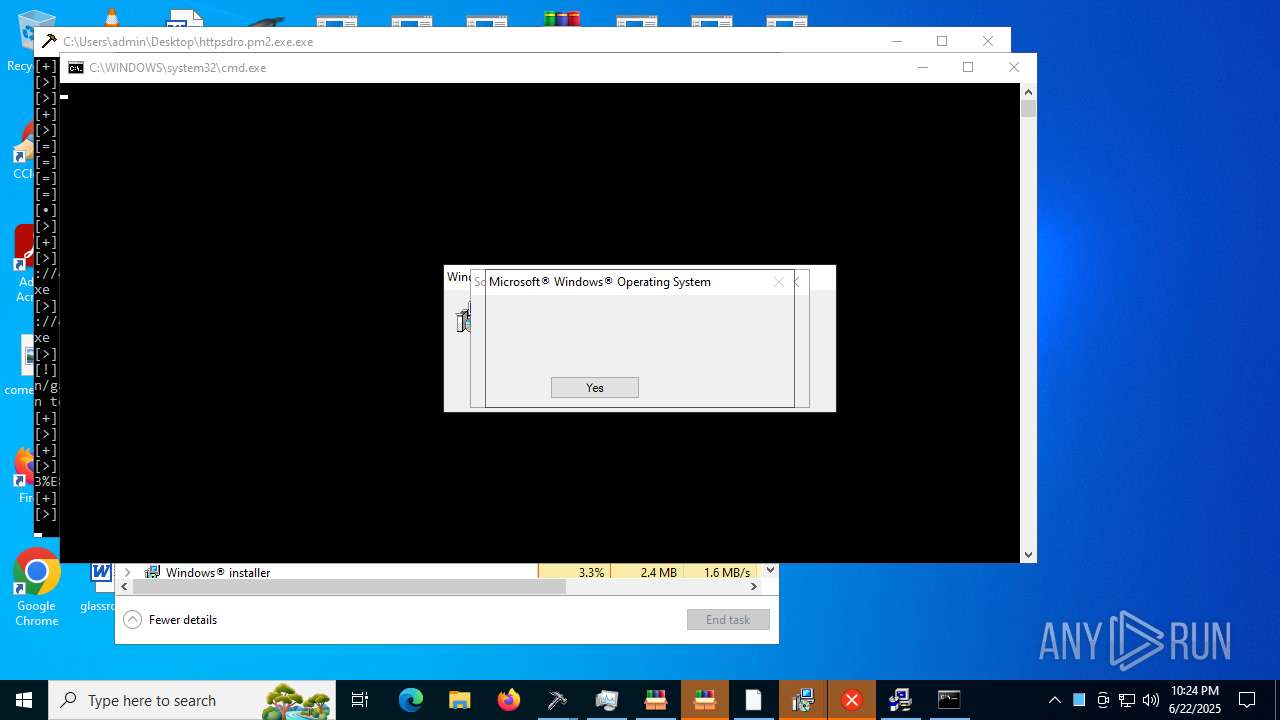The image size is (1280, 720).
Task: Click Task Manager's horizontal scrollbar thumb
Action: click(x=349, y=587)
